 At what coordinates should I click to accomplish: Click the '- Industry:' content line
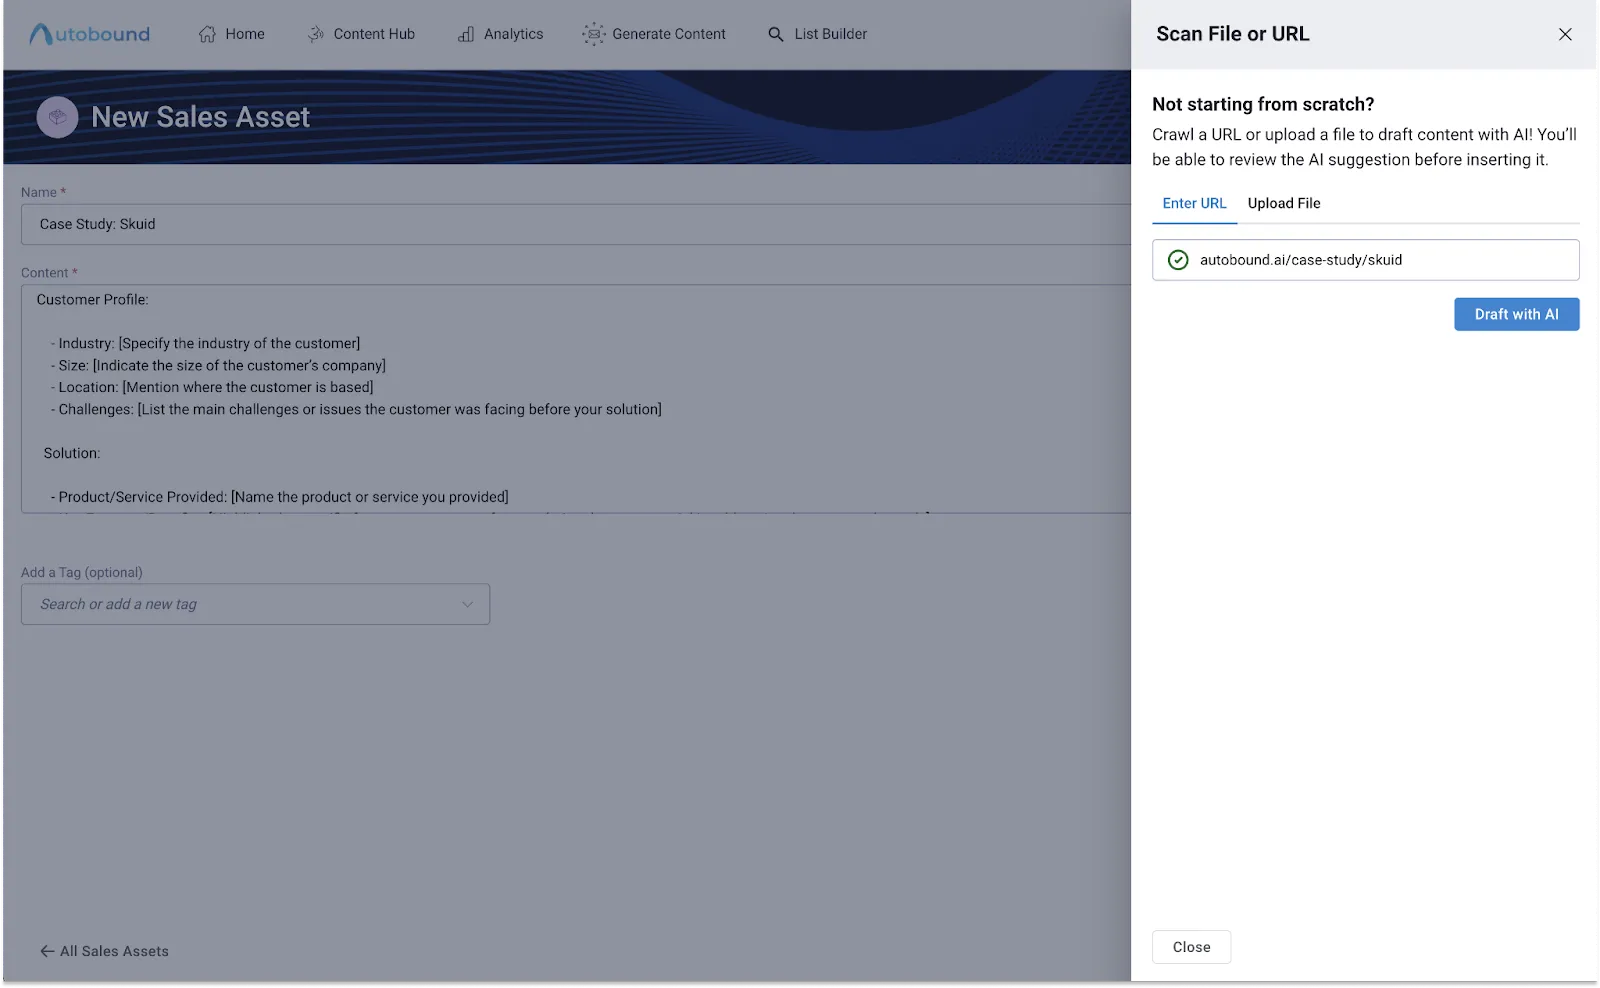click(205, 343)
